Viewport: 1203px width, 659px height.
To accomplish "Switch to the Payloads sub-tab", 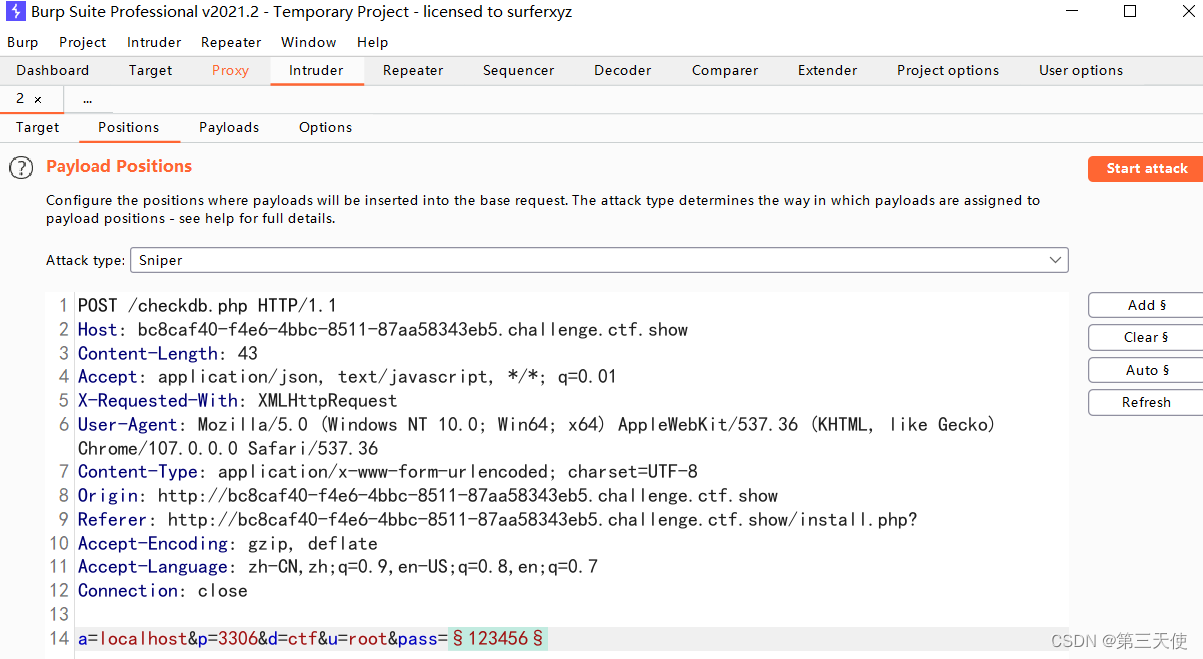I will click(229, 127).
